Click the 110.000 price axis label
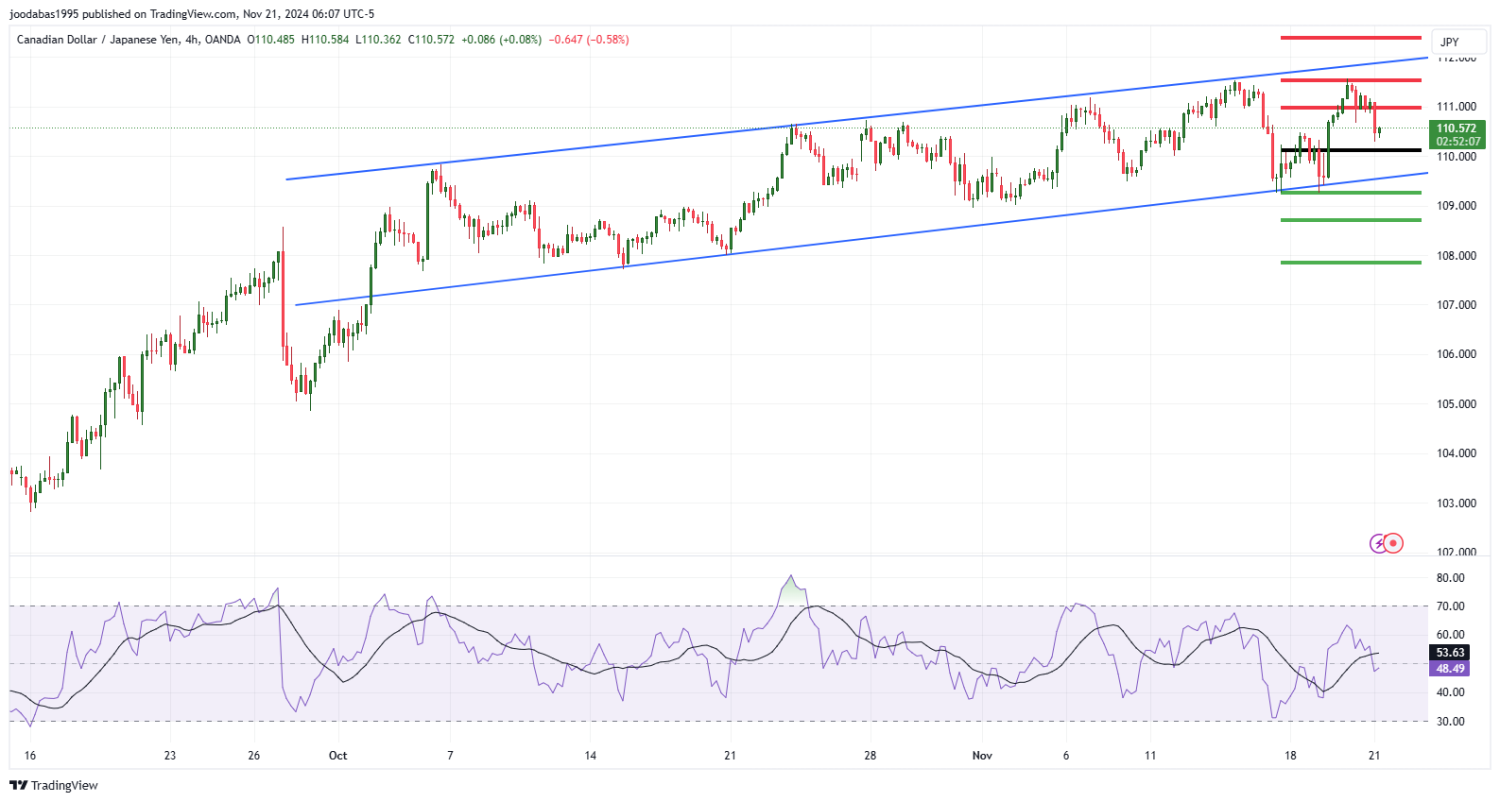This screenshot has width=1500, height=802. (1456, 156)
